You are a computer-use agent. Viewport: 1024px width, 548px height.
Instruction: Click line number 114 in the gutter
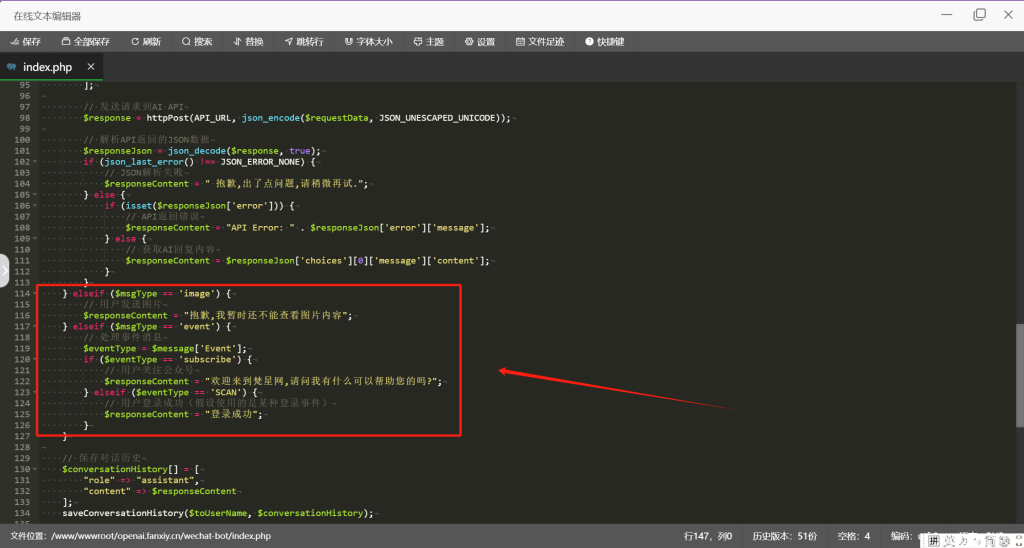(x=24, y=294)
